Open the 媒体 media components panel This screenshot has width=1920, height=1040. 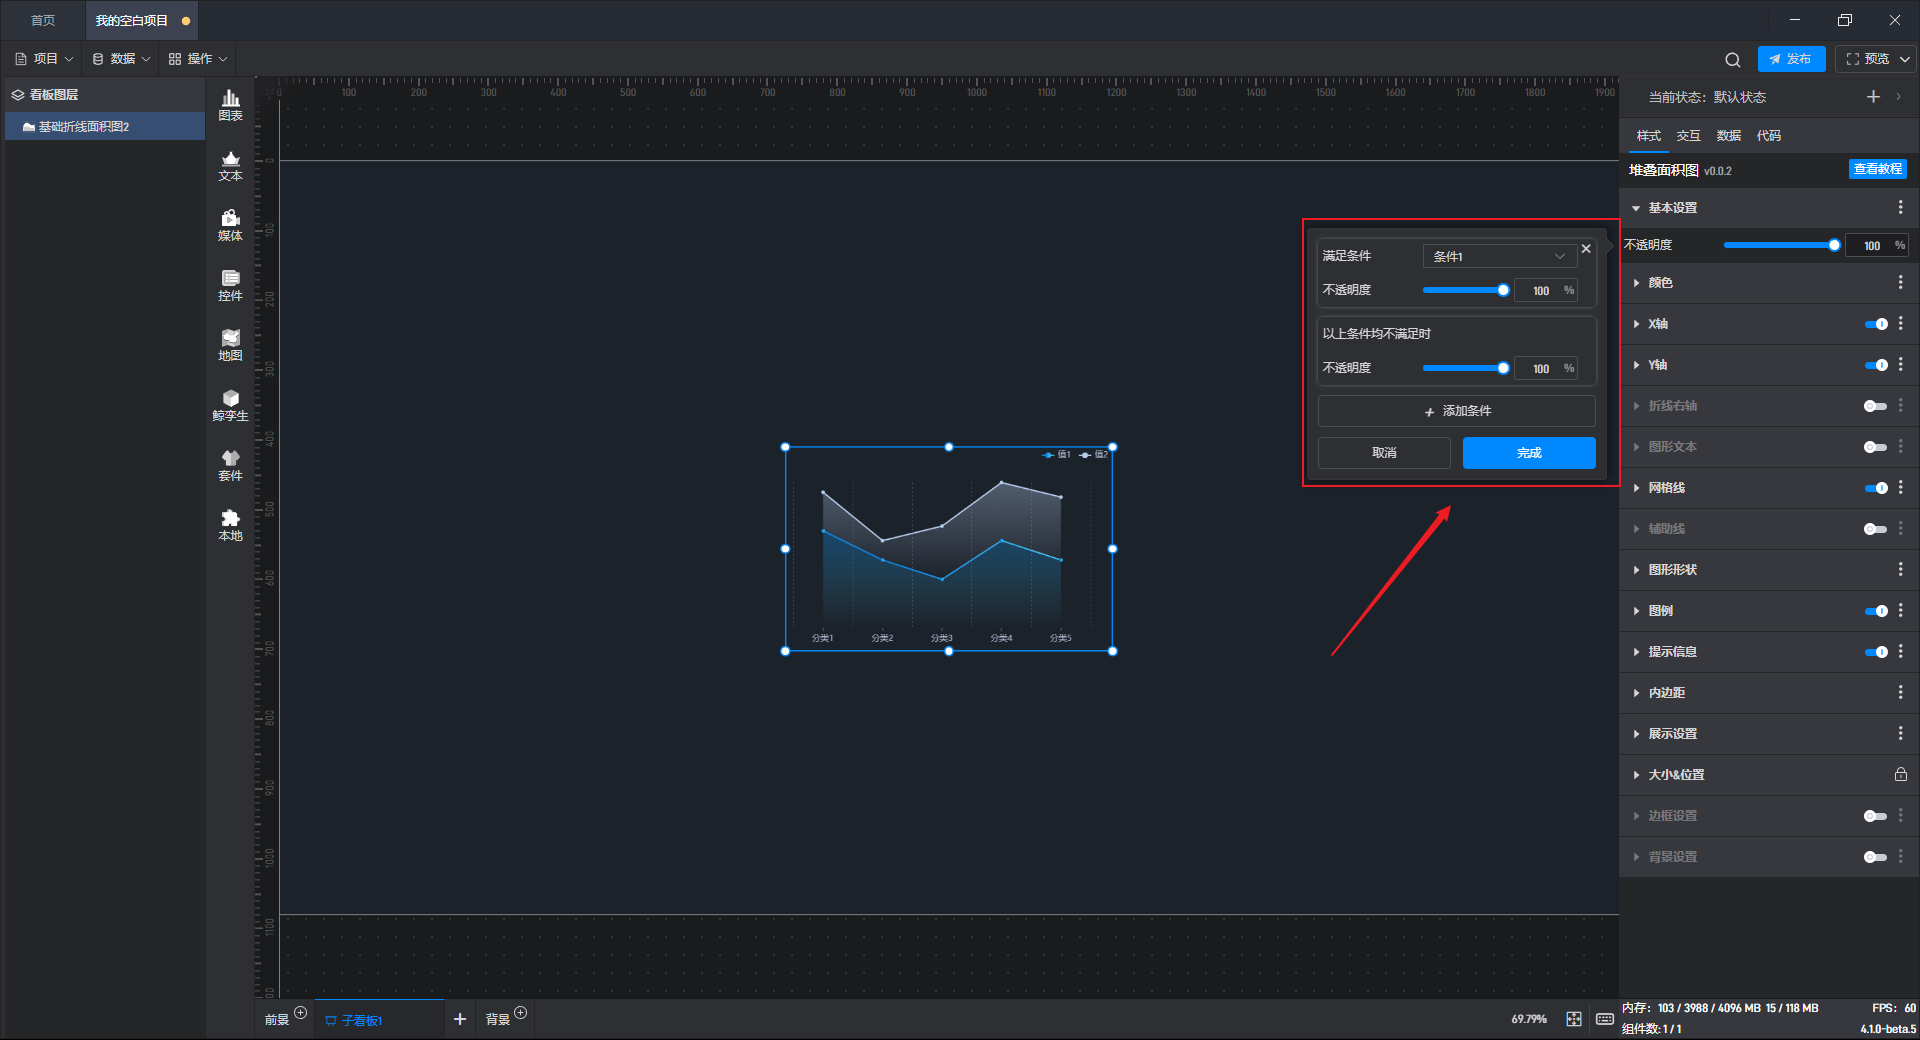click(x=230, y=225)
